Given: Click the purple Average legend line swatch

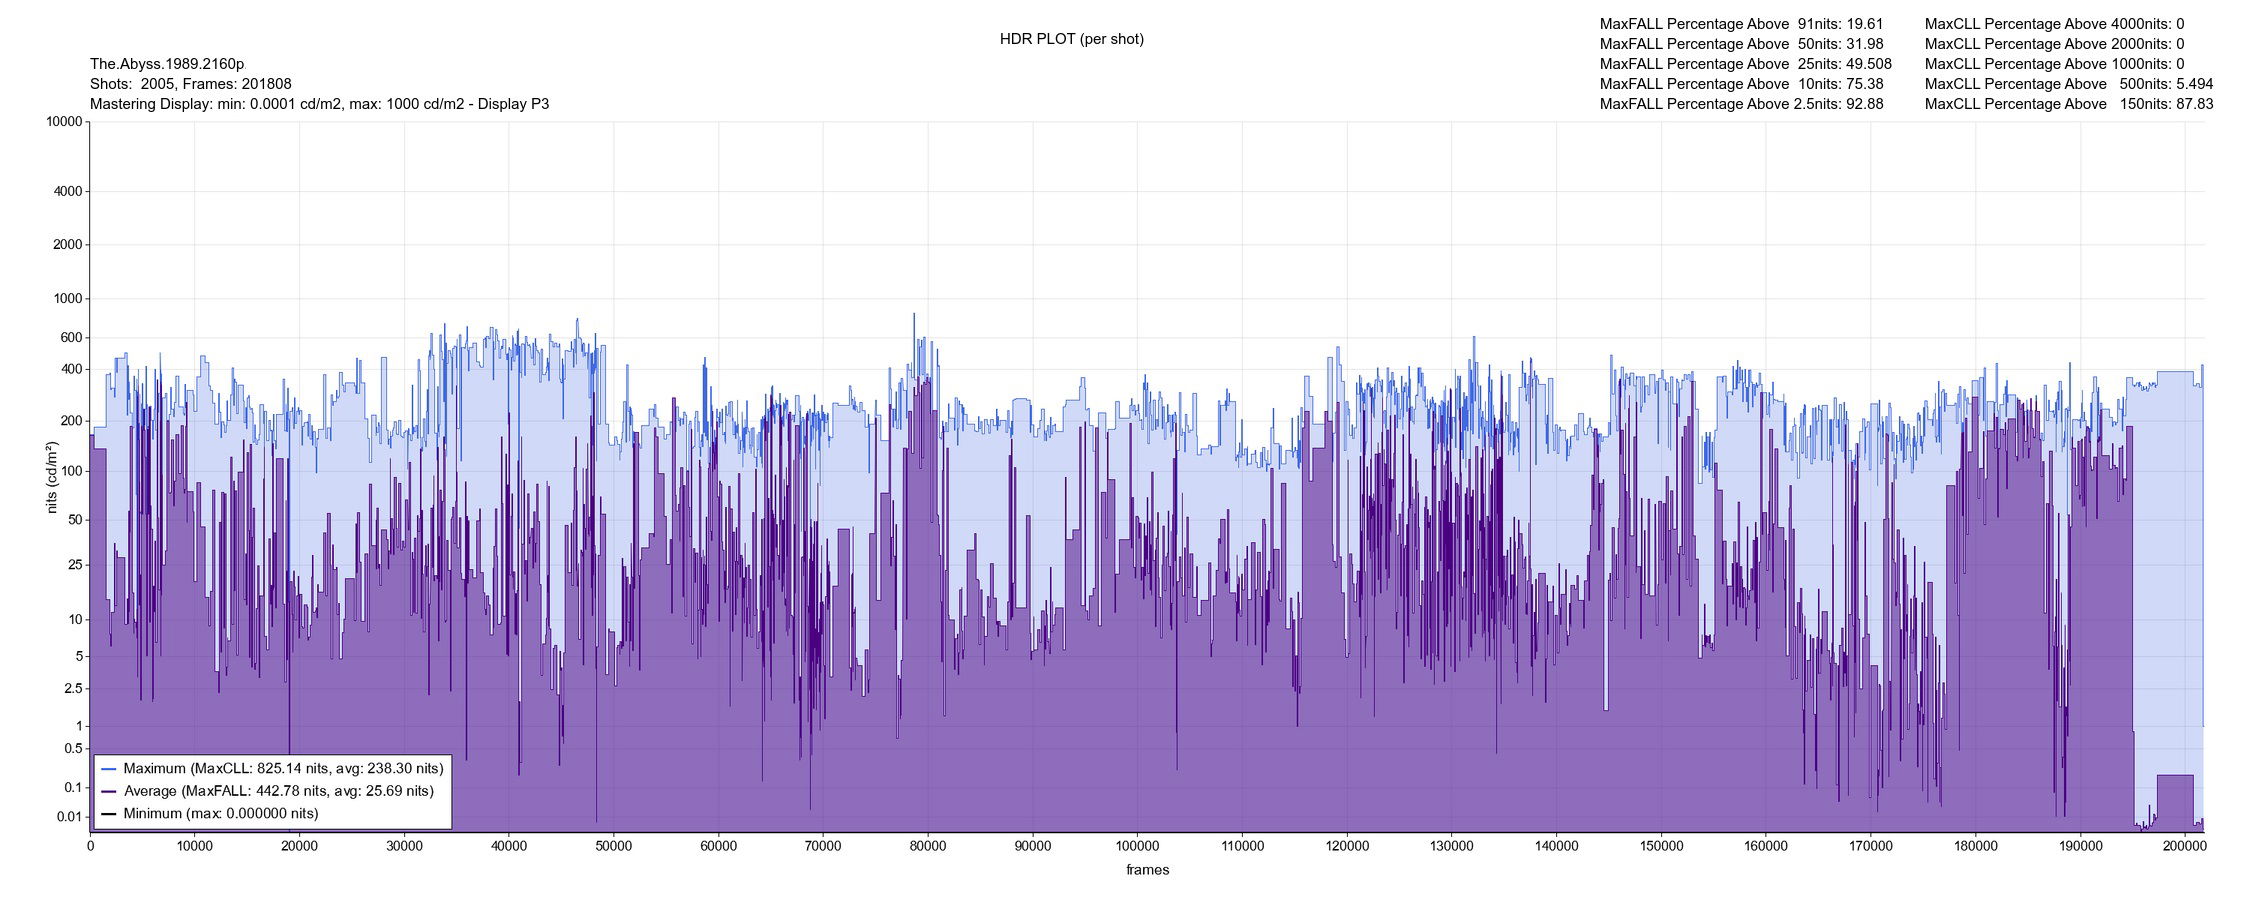Looking at the screenshot, I should pyautogui.click(x=109, y=791).
